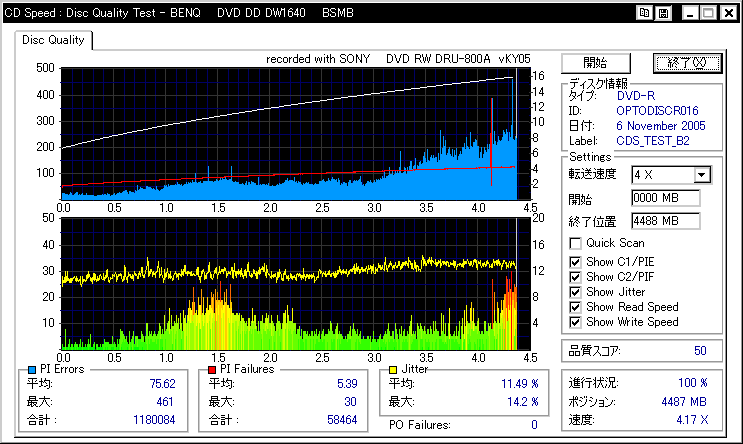
Task: Click PI Errors maximum 461
Action: (165, 402)
